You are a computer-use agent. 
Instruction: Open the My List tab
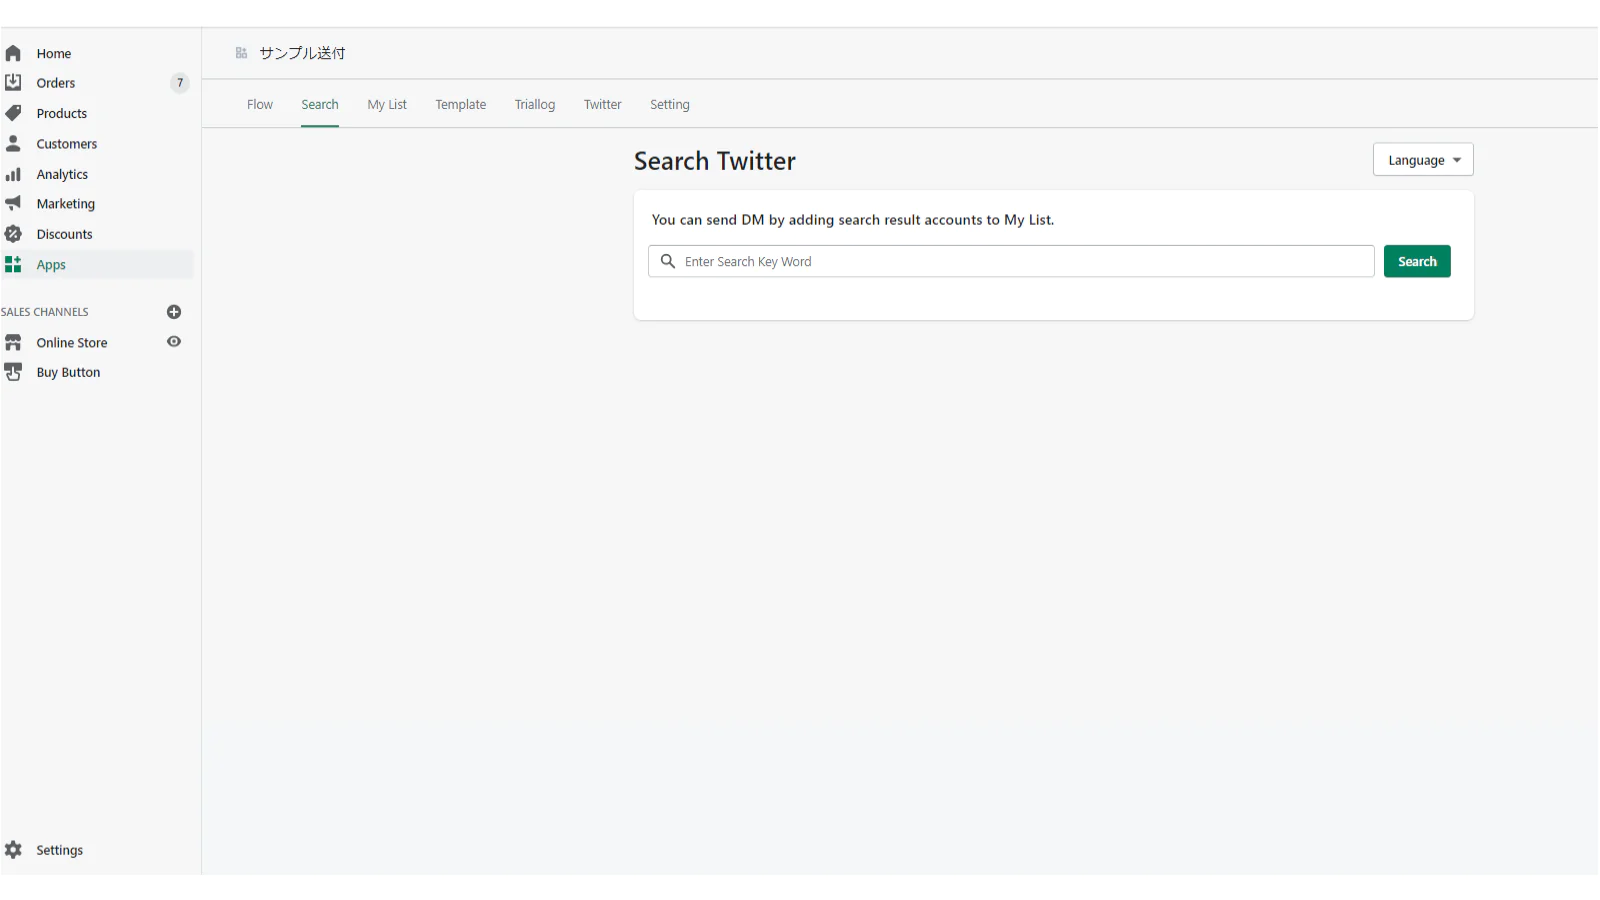click(387, 105)
